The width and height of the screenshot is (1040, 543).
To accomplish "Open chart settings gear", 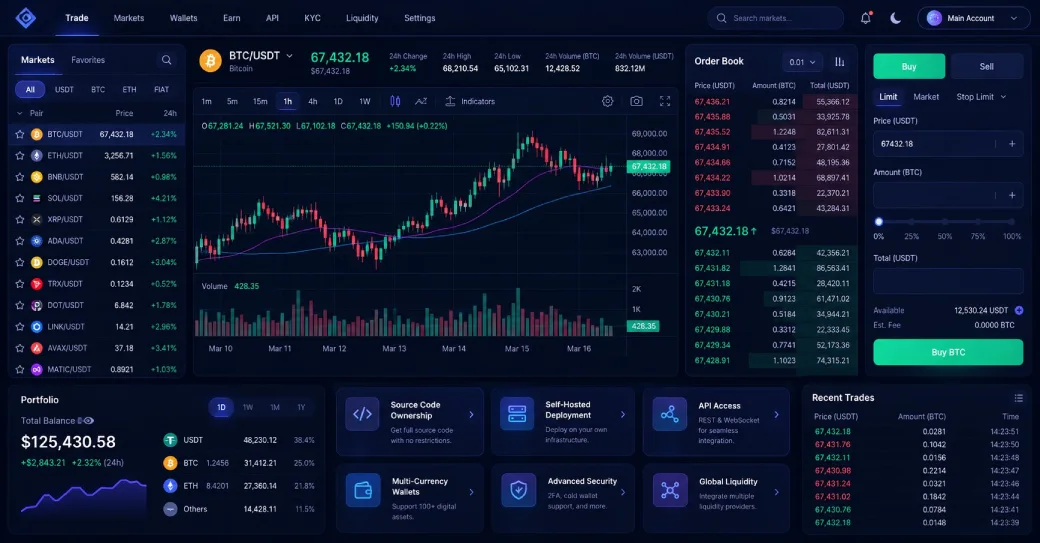I will click(608, 101).
